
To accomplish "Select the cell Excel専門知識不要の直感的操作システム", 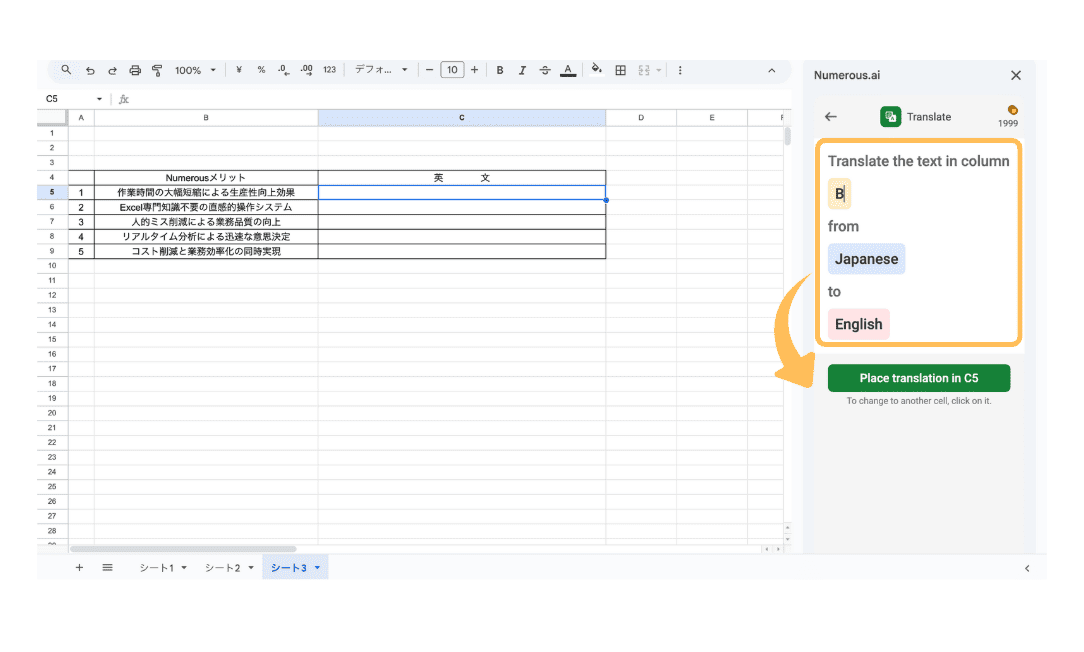I will pyautogui.click(x=206, y=207).
